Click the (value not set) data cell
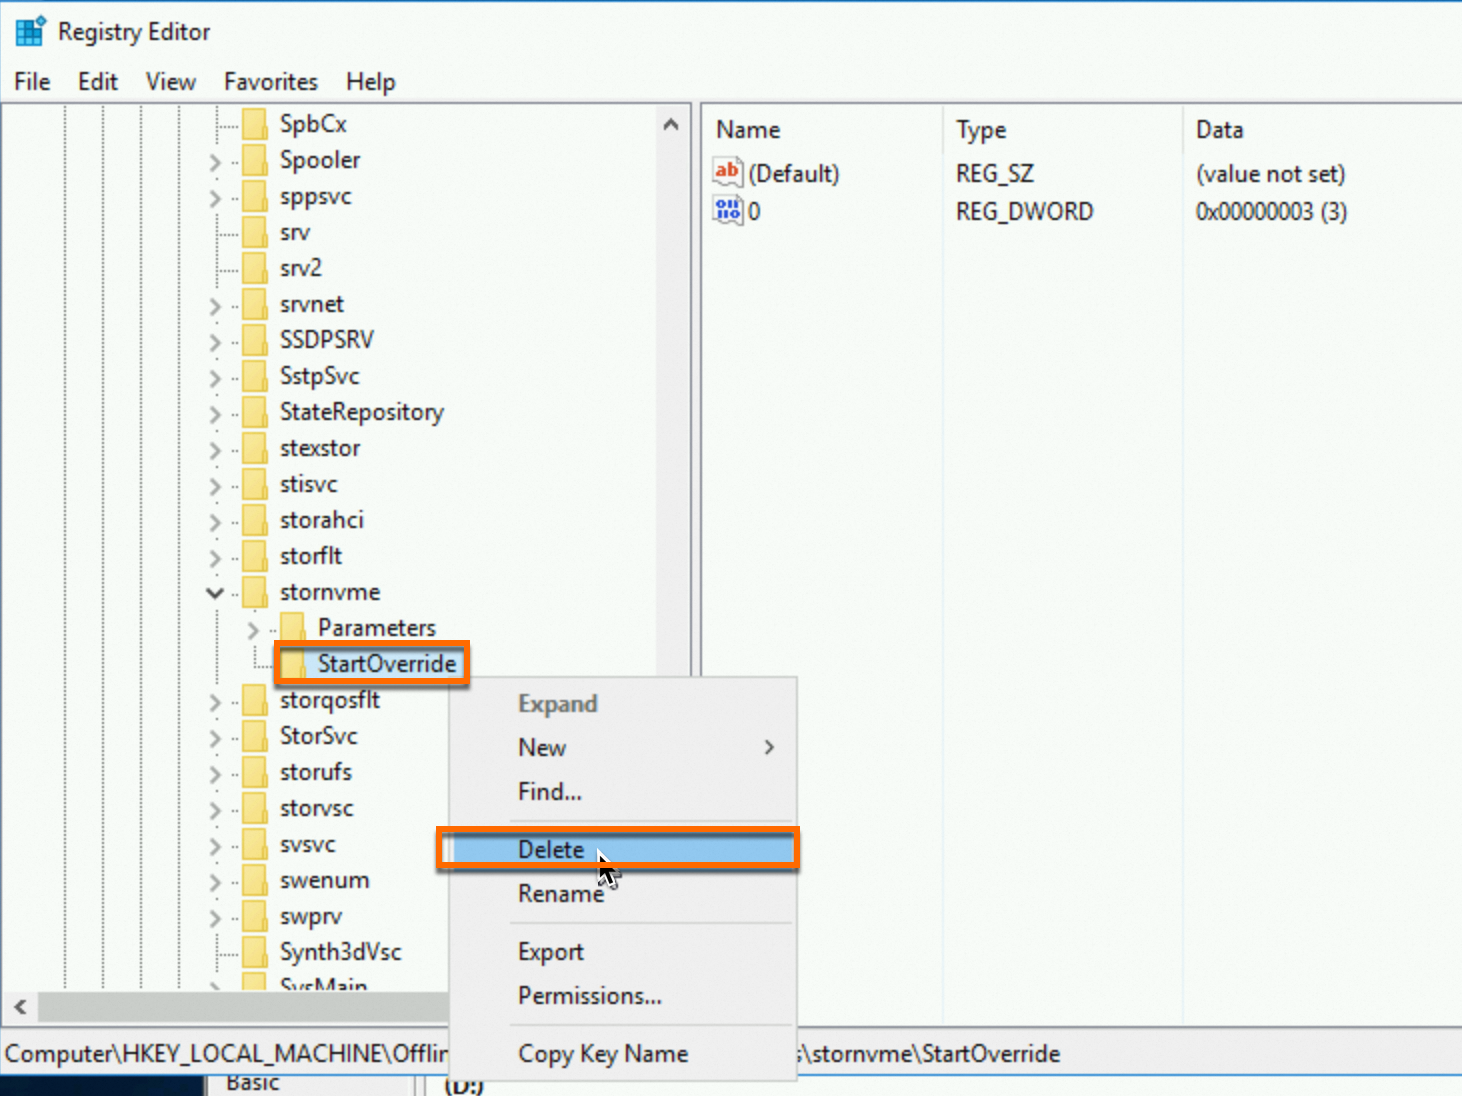Viewport: 1462px width, 1096px height. 1270,173
